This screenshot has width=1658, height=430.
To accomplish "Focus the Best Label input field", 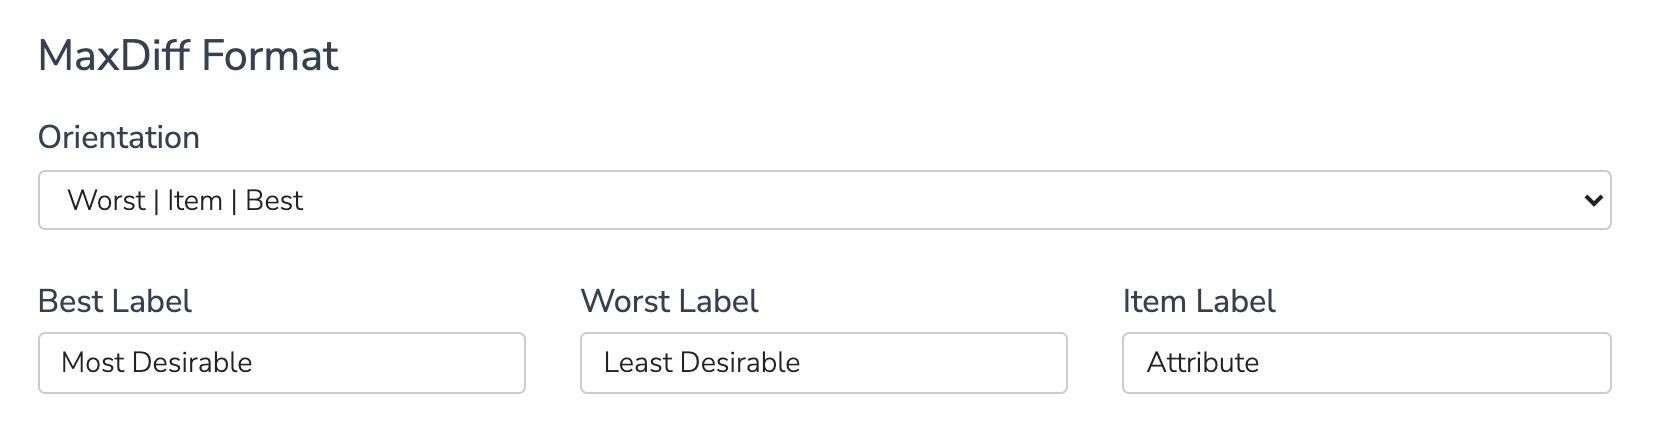I will coord(281,363).
